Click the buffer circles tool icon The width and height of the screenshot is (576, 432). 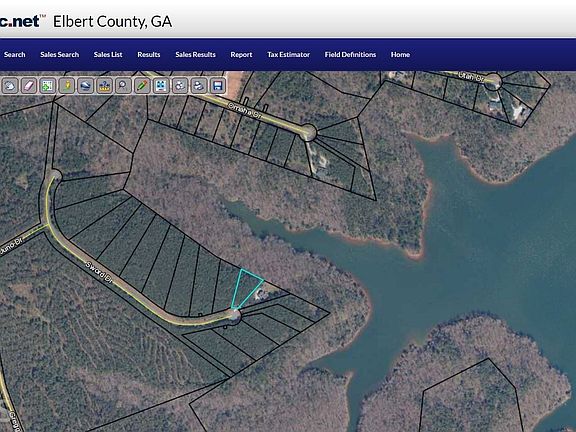[x=180, y=86]
